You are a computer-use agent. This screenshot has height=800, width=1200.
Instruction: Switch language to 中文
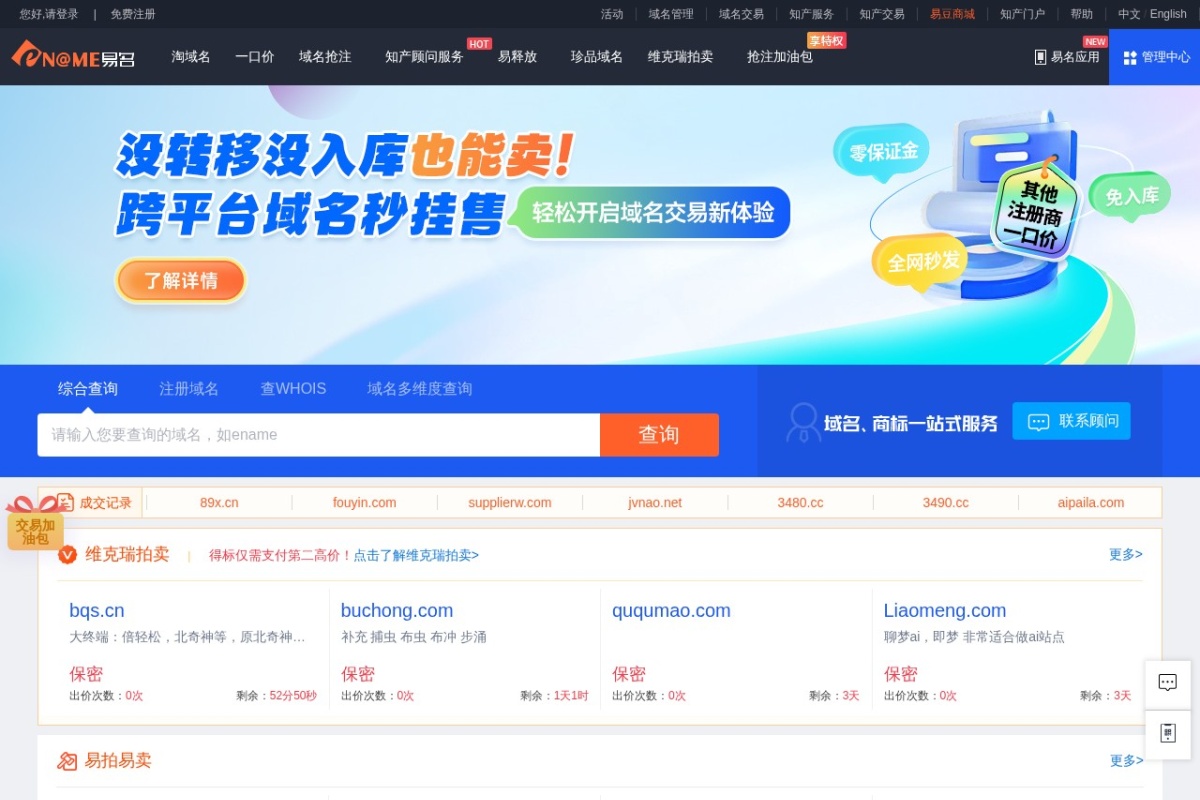click(1129, 14)
